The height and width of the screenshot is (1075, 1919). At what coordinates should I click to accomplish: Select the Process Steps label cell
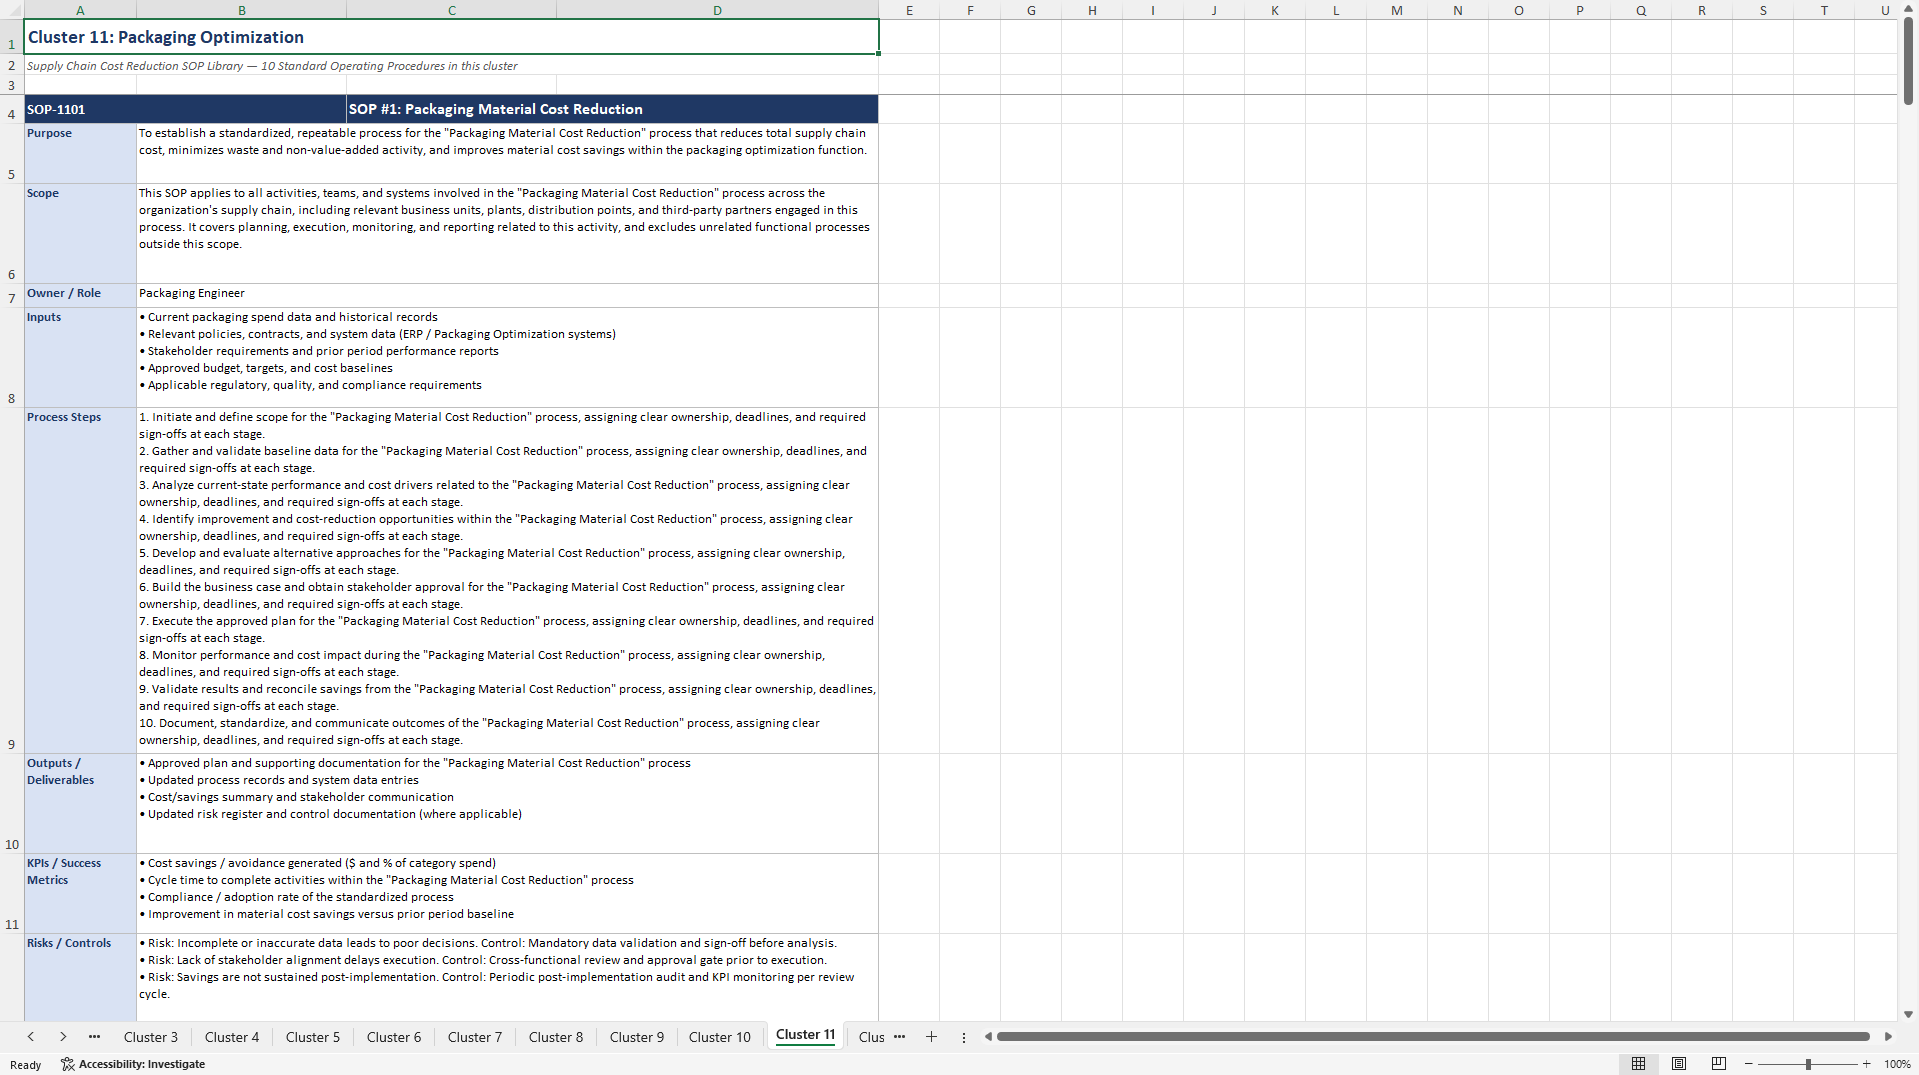point(80,580)
